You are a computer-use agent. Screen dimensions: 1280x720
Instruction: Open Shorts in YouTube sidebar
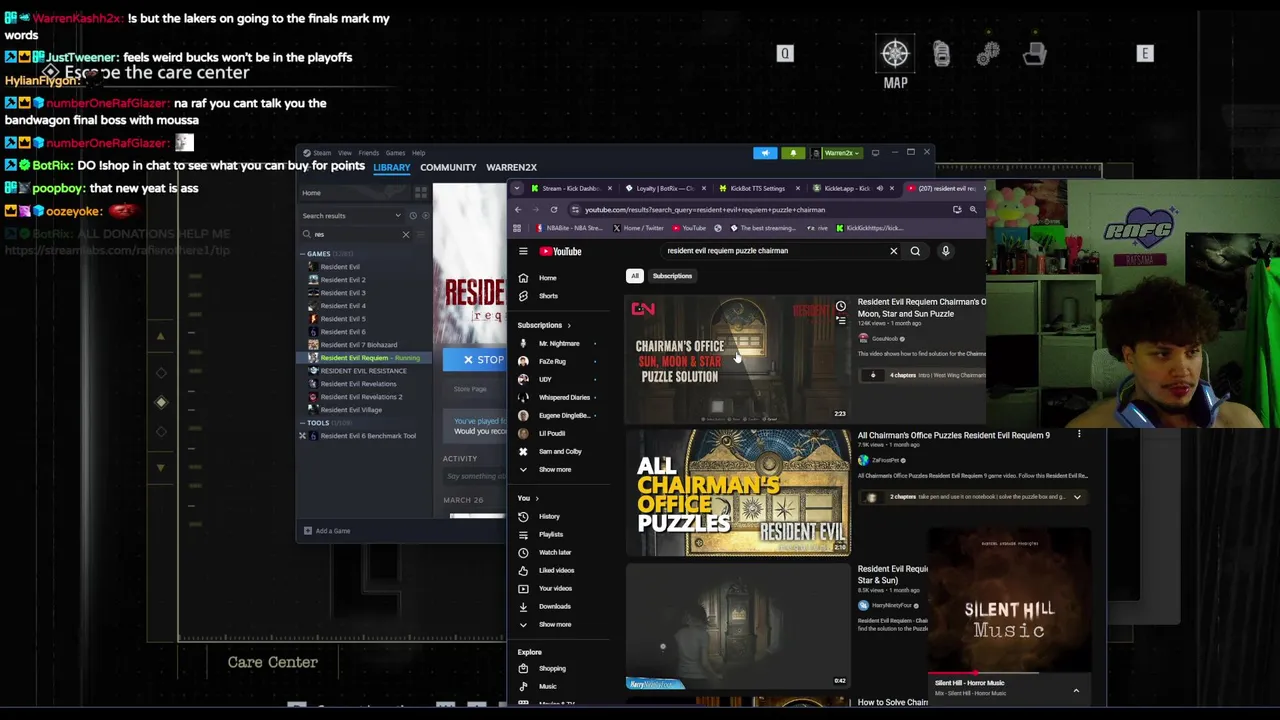(x=548, y=296)
